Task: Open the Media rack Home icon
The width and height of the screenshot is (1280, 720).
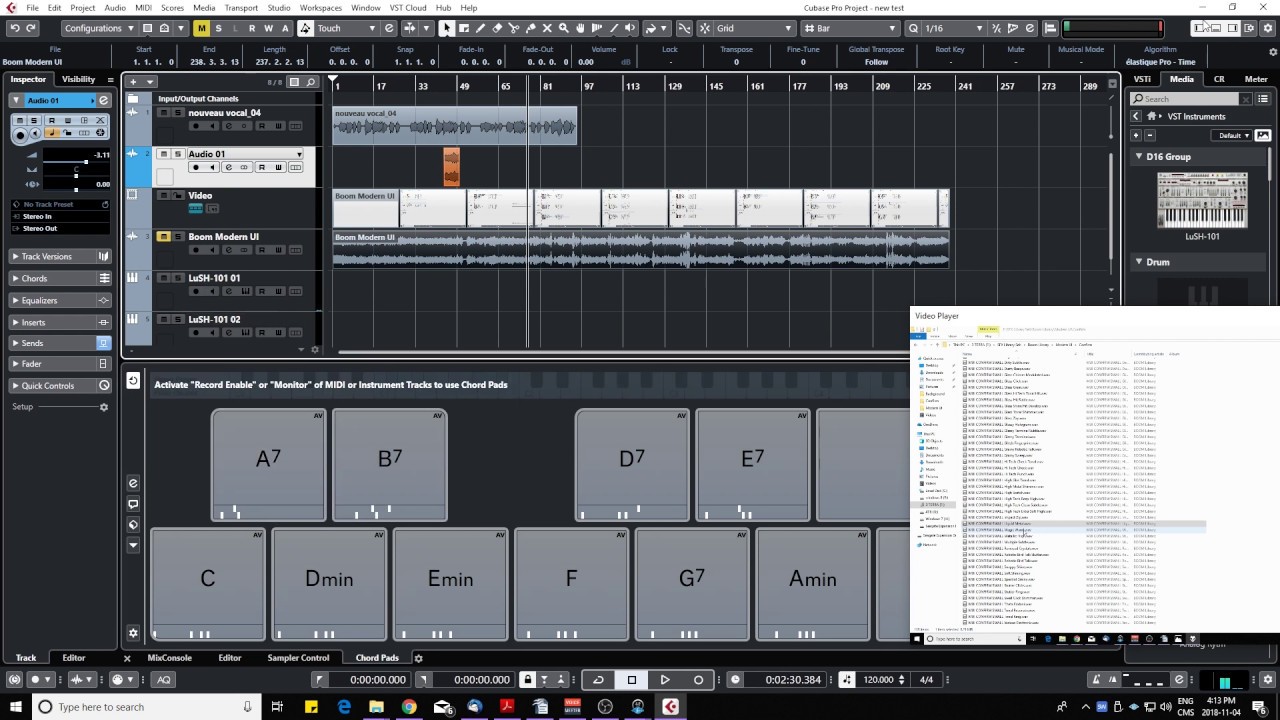Action: pyautogui.click(x=1152, y=116)
